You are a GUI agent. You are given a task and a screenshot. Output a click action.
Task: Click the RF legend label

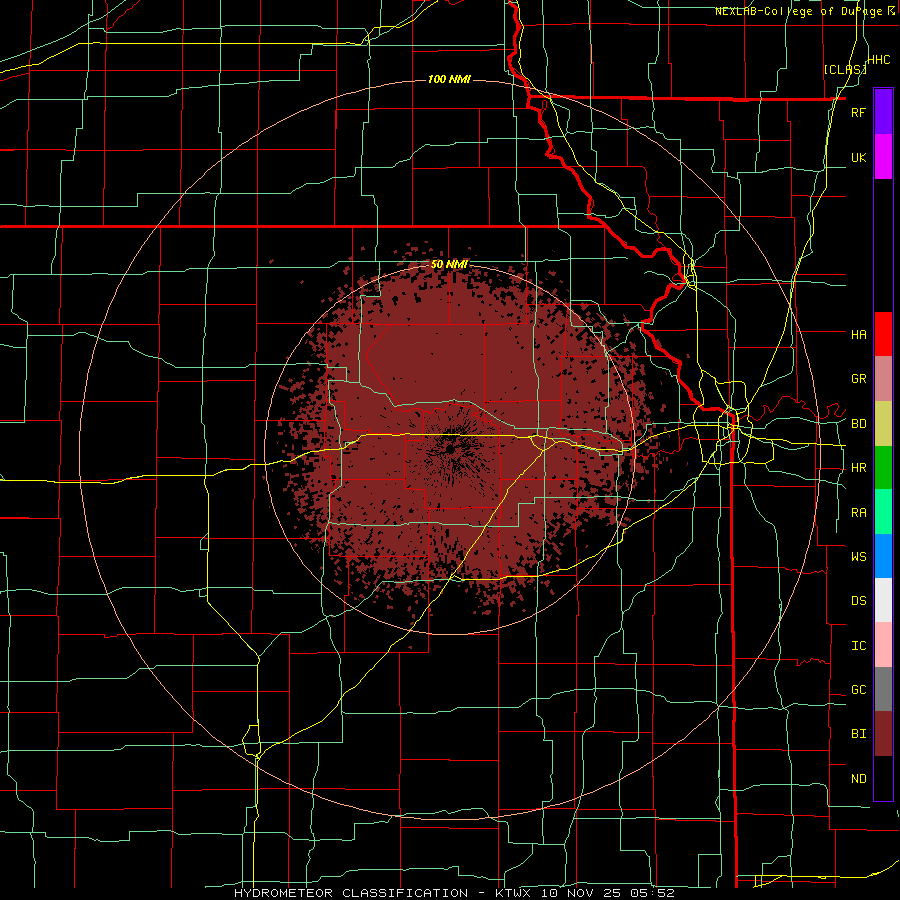(858, 112)
